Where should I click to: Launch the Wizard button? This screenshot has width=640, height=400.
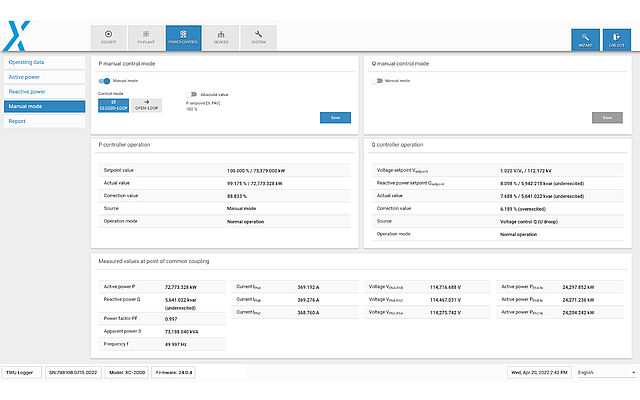(x=585, y=40)
